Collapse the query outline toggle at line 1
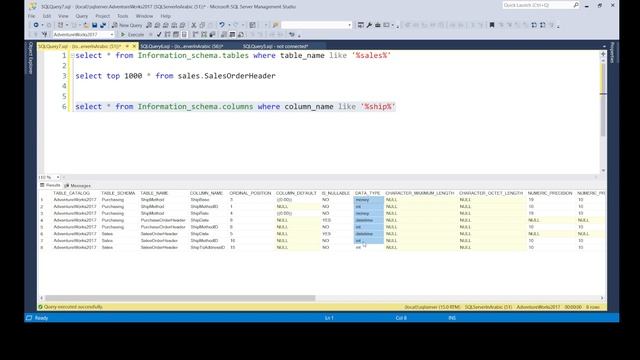The width and height of the screenshot is (640, 360). pos(72,56)
